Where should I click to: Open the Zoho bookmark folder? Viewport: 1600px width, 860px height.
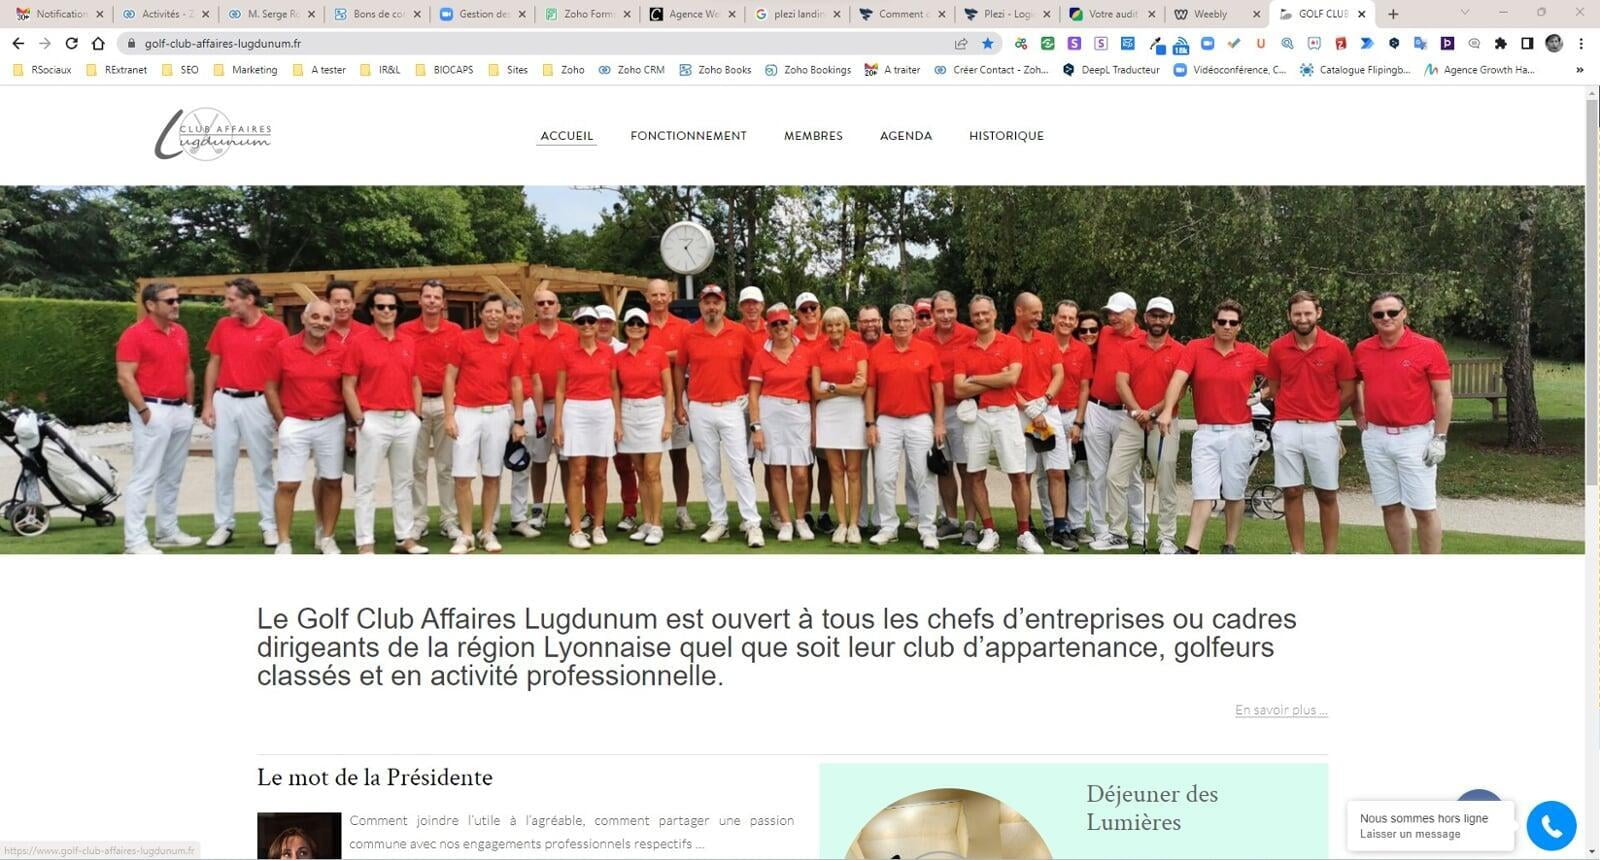563,70
